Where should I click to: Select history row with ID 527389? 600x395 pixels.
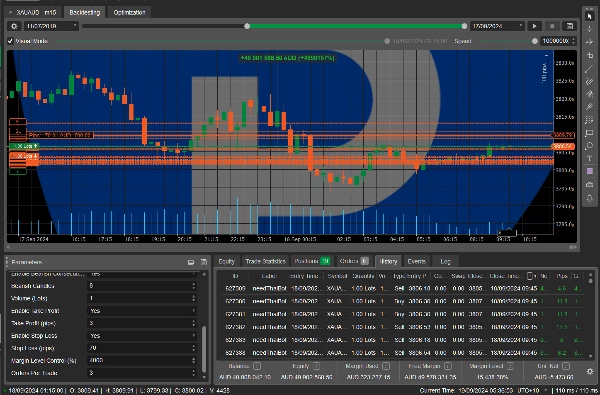click(x=403, y=288)
